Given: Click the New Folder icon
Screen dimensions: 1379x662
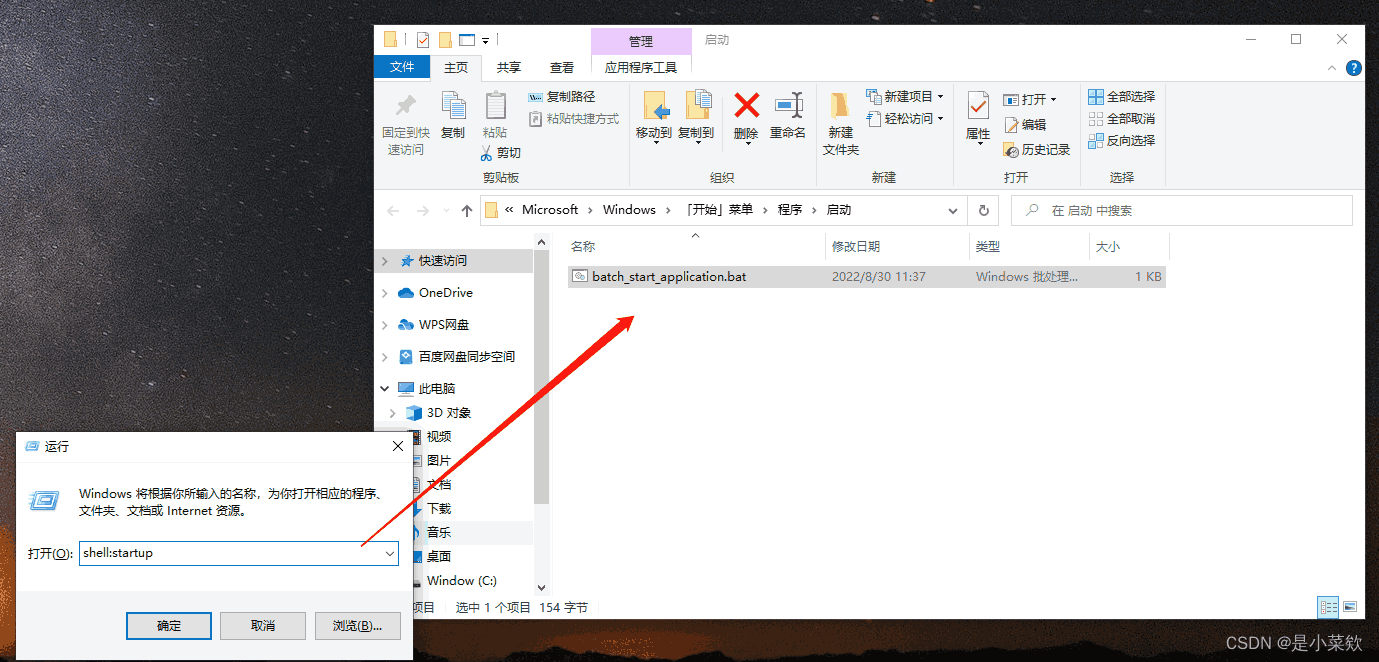Looking at the screenshot, I should coord(840,106).
